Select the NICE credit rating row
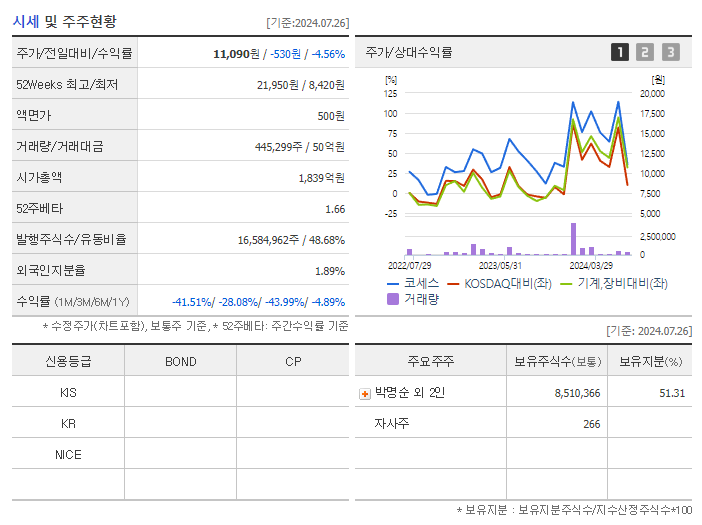This screenshot has width=702, height=525. [x=180, y=454]
